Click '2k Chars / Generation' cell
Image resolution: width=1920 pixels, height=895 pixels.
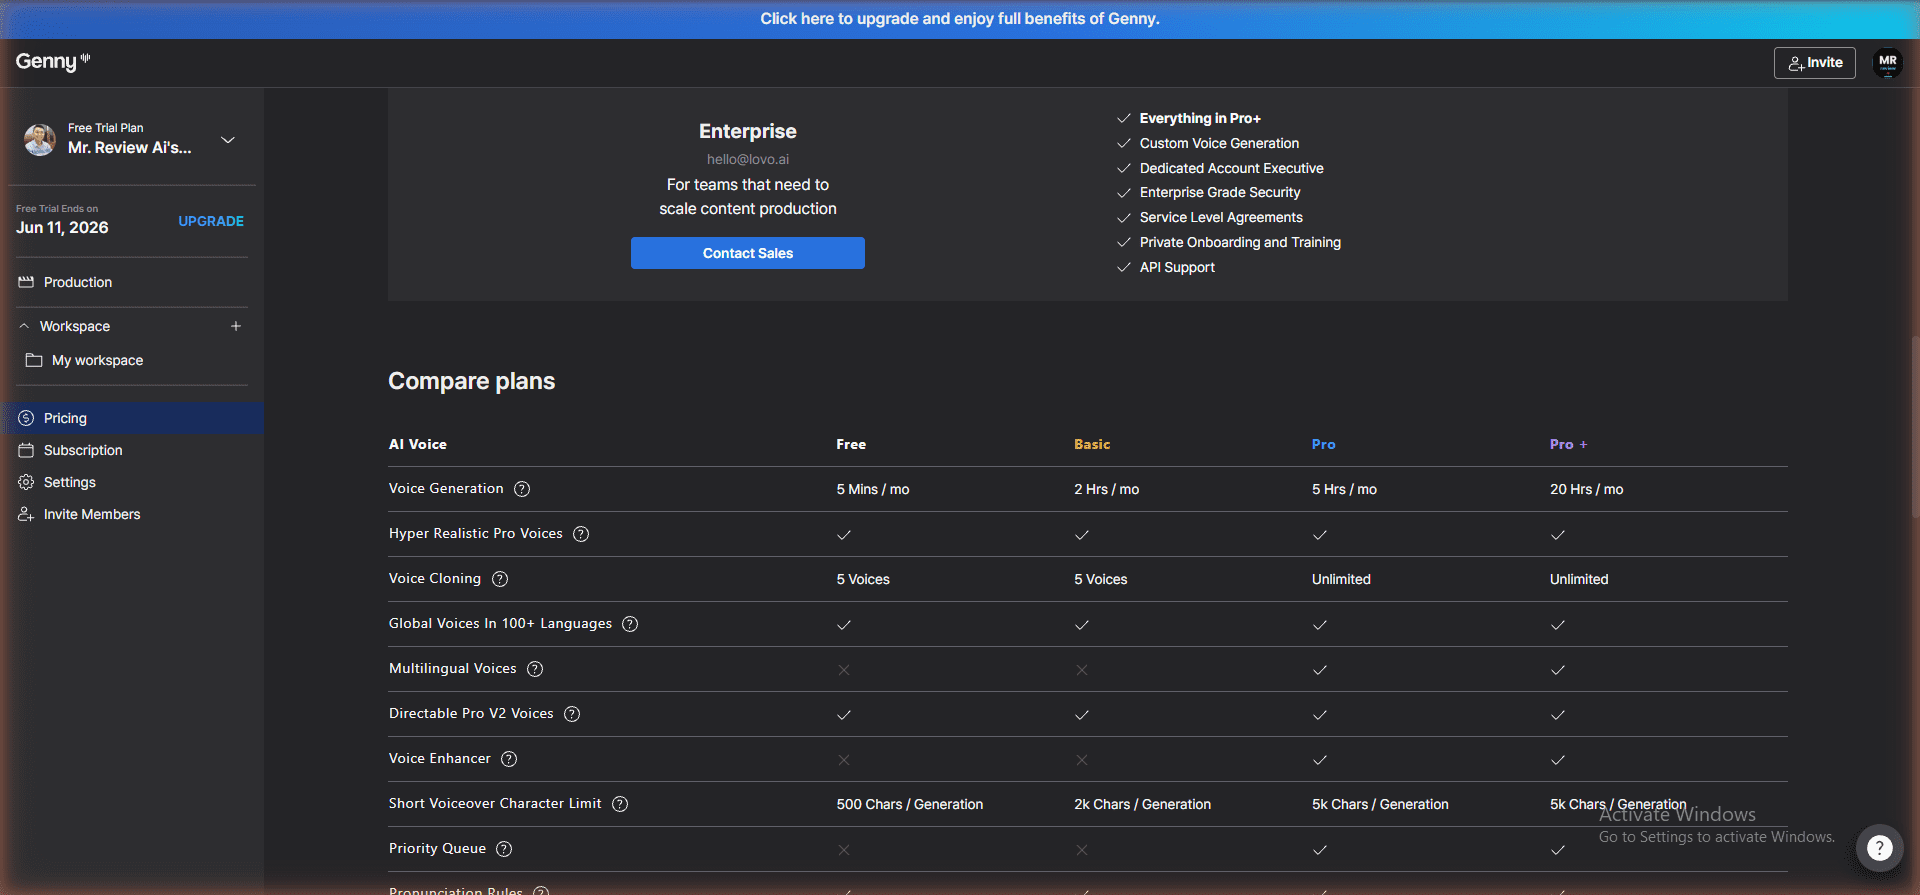click(x=1142, y=804)
